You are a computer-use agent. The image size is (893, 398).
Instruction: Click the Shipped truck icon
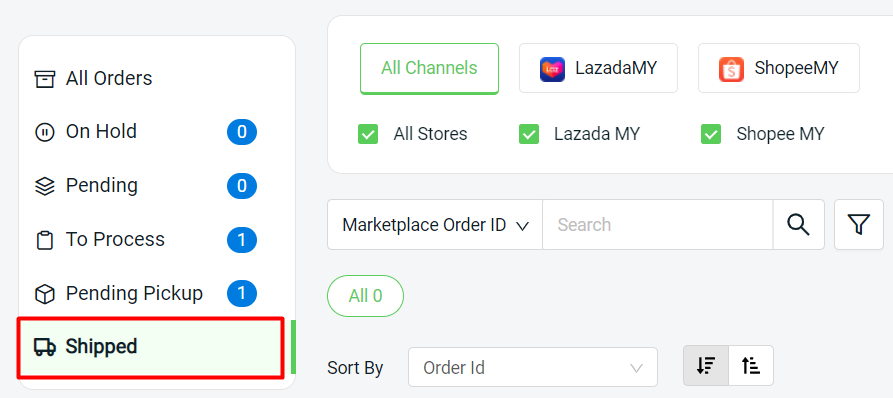[44, 347]
